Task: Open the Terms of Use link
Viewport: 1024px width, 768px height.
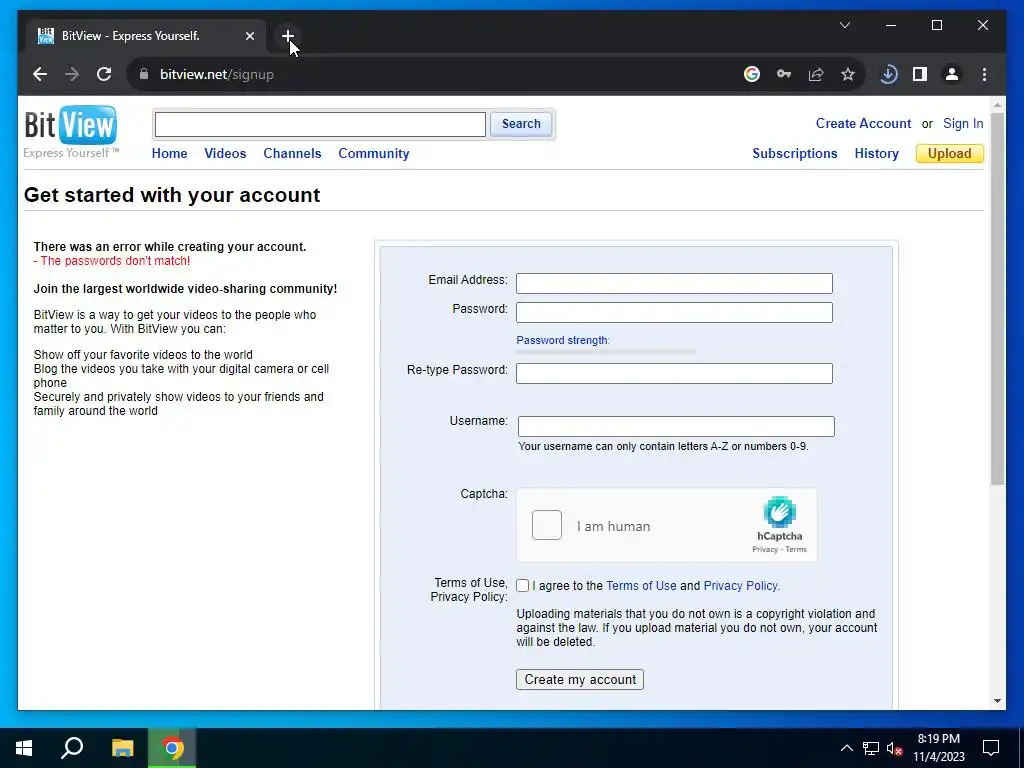Action: 641,586
